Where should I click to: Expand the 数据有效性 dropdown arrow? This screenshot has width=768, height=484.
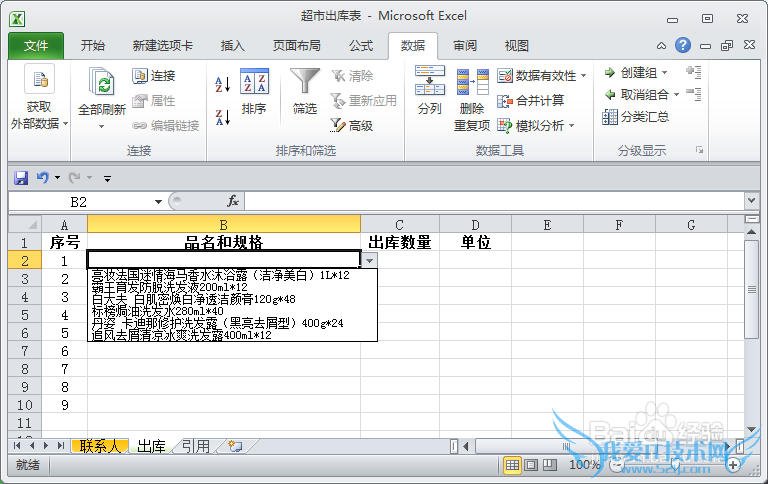click(583, 76)
